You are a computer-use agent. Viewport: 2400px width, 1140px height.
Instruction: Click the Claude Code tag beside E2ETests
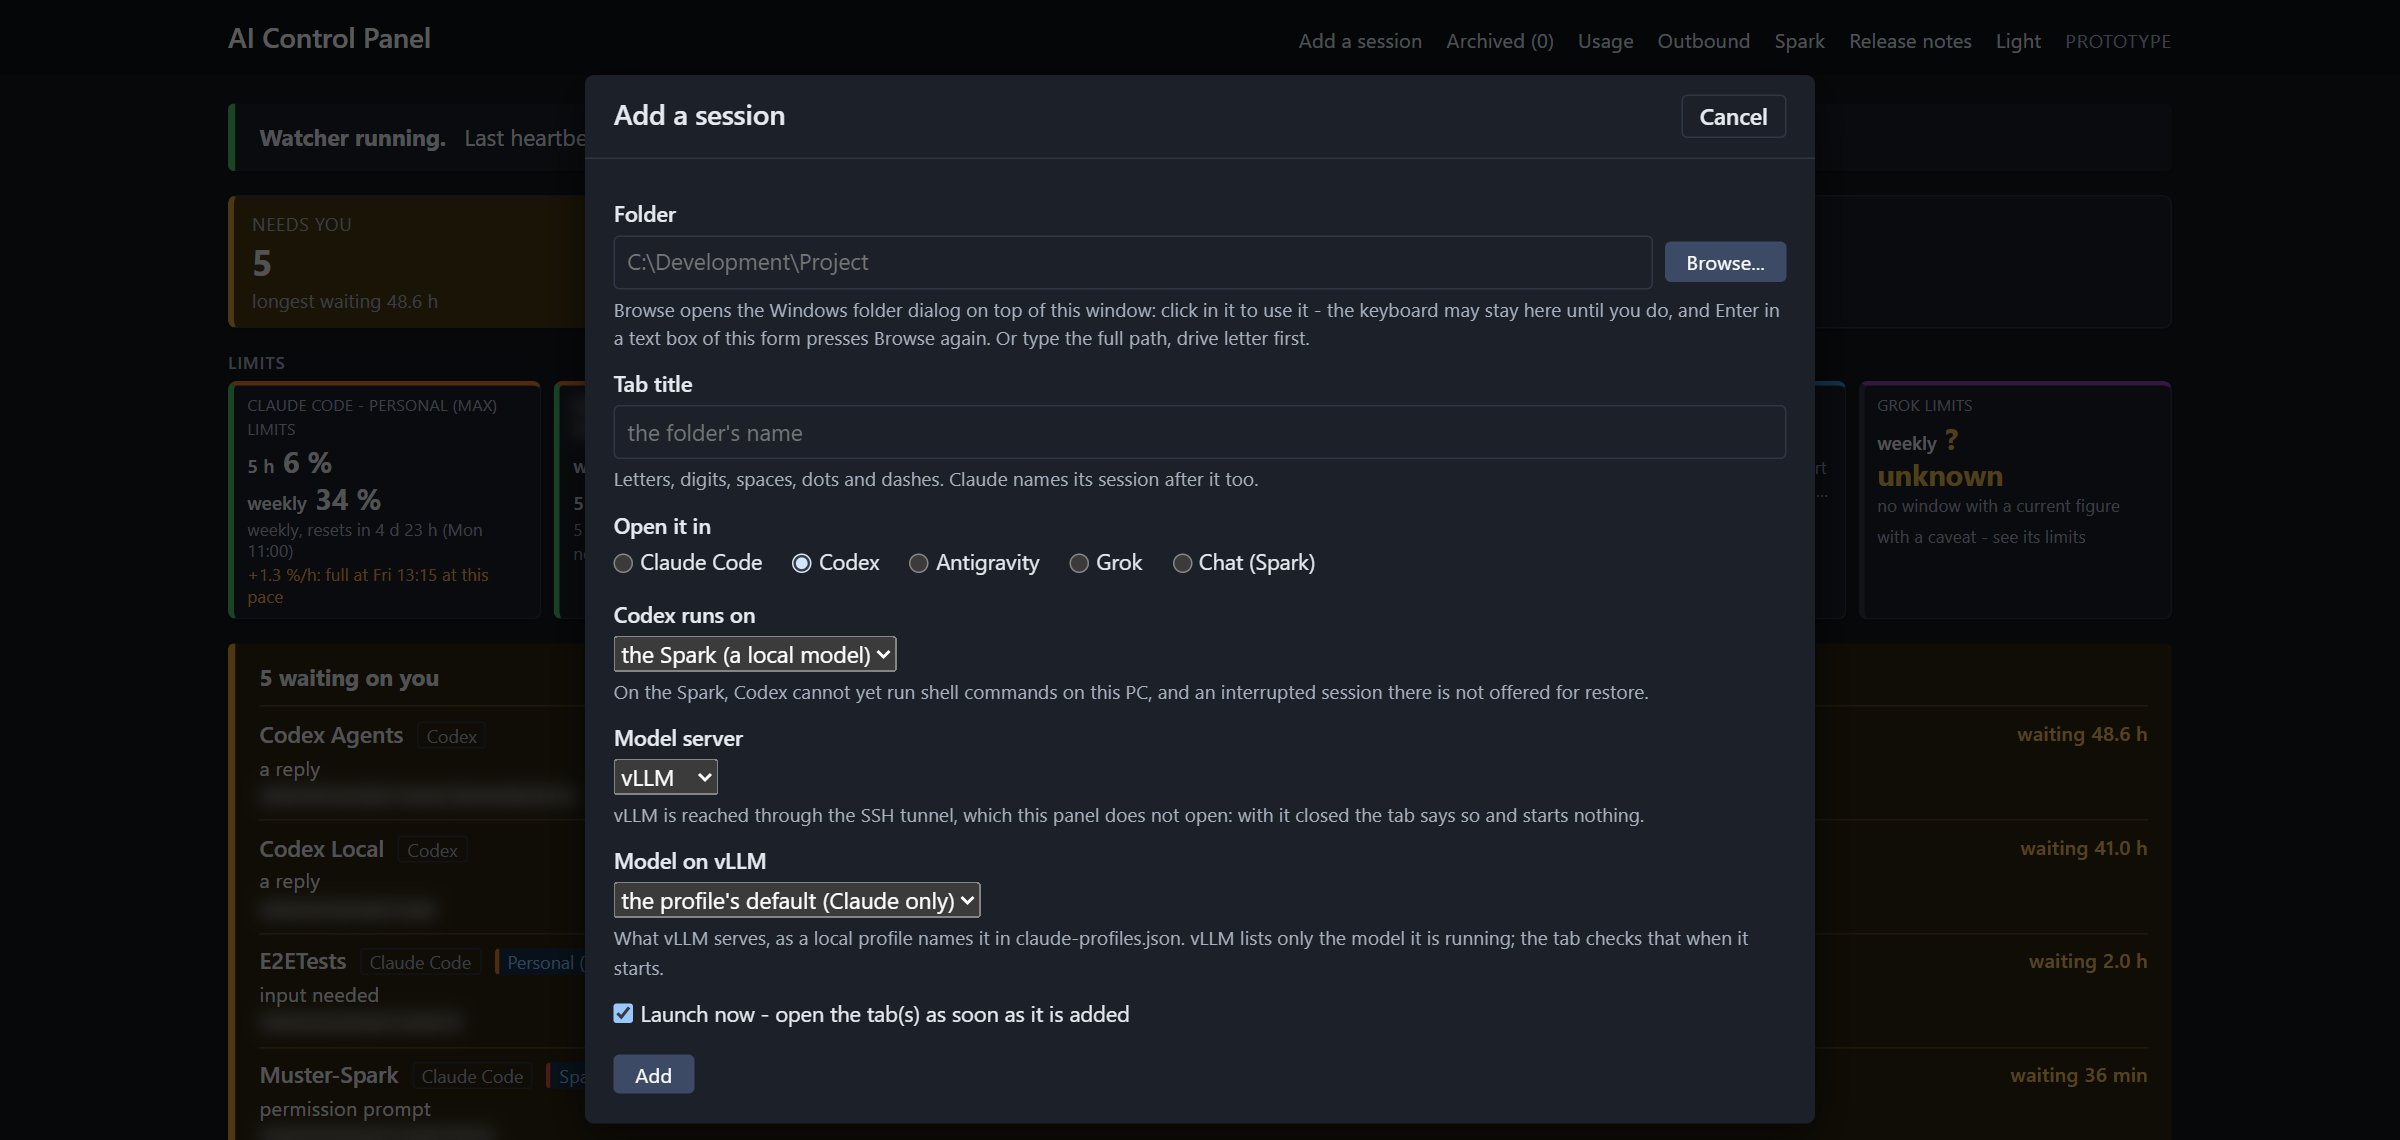coord(420,962)
